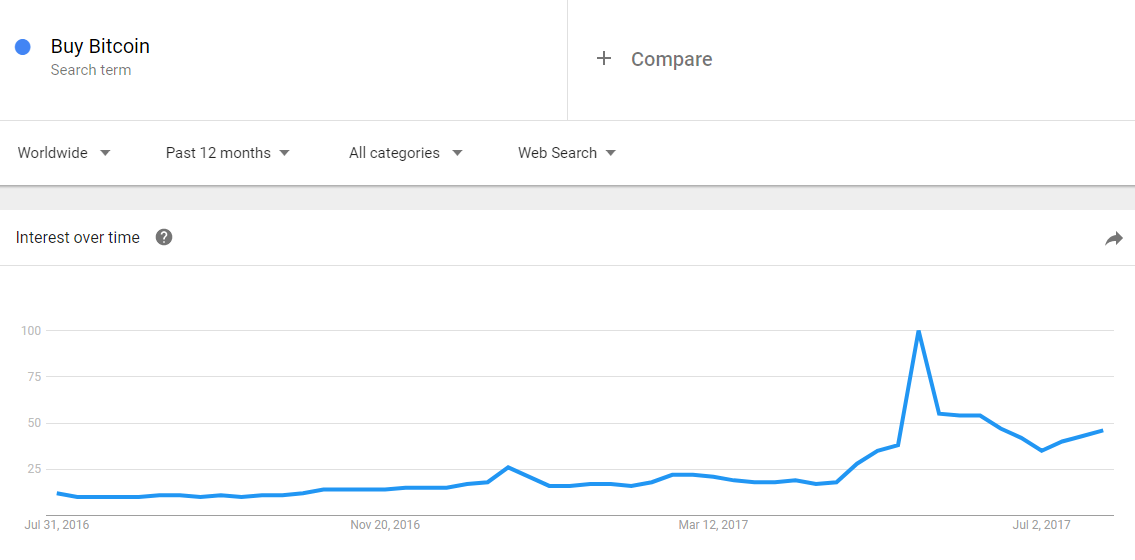1135x560 pixels.
Task: Click the blue dot beside Buy Bitcoin
Action: click(x=22, y=46)
